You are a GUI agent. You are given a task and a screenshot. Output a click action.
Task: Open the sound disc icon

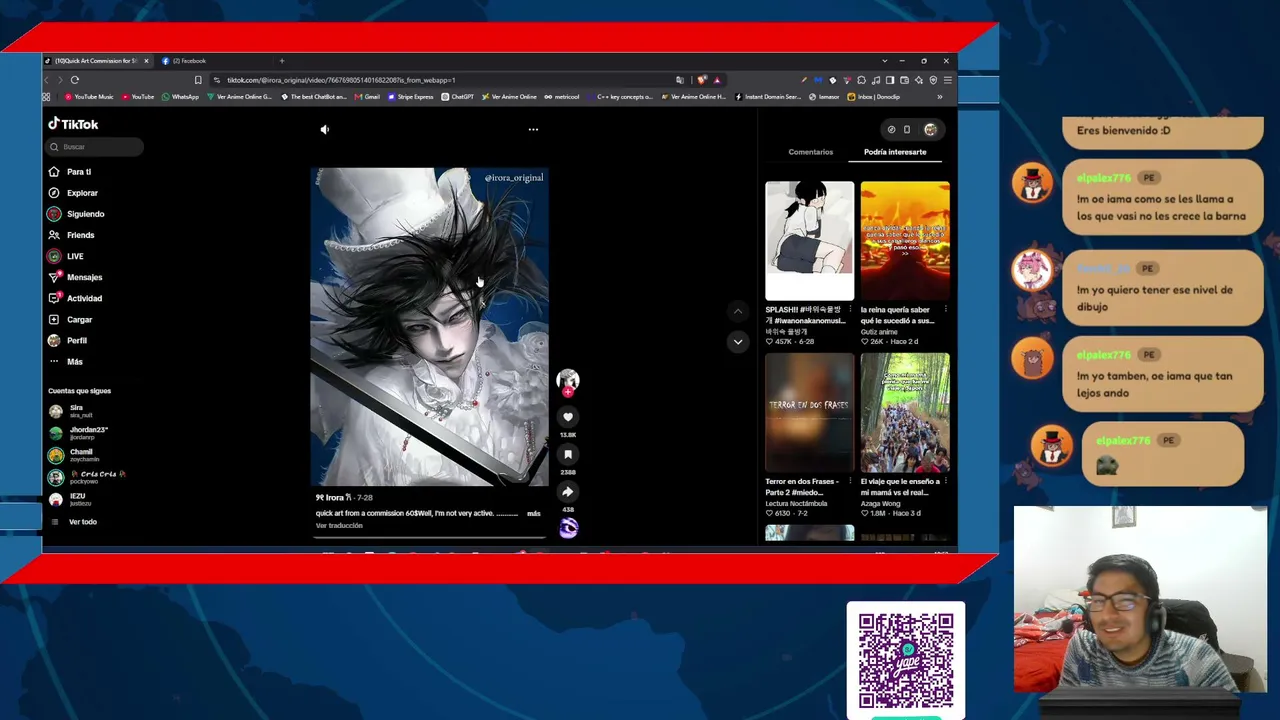pos(568,529)
